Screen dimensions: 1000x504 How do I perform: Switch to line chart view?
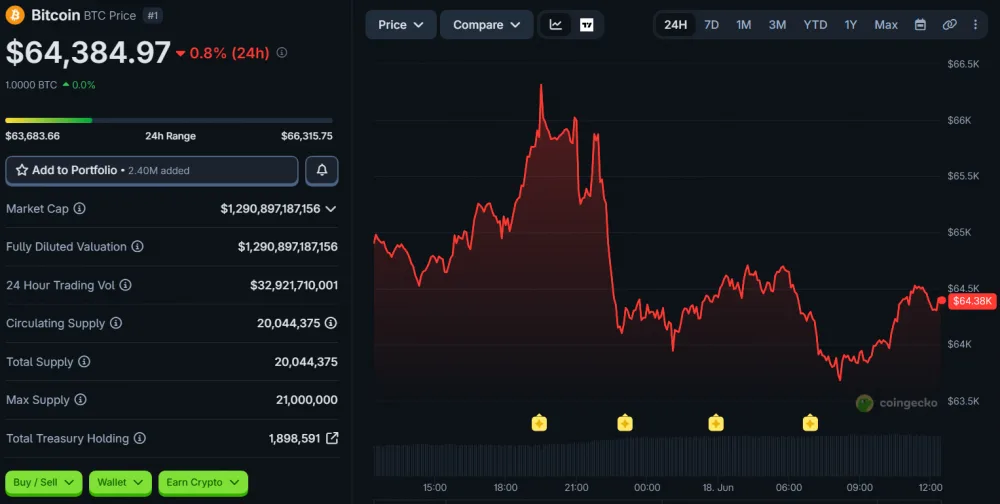pos(556,25)
